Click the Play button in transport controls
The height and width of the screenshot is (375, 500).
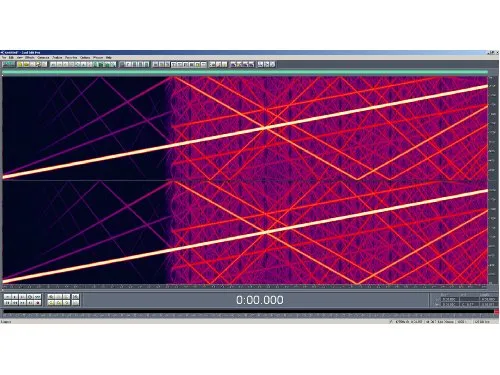[x=15, y=297]
